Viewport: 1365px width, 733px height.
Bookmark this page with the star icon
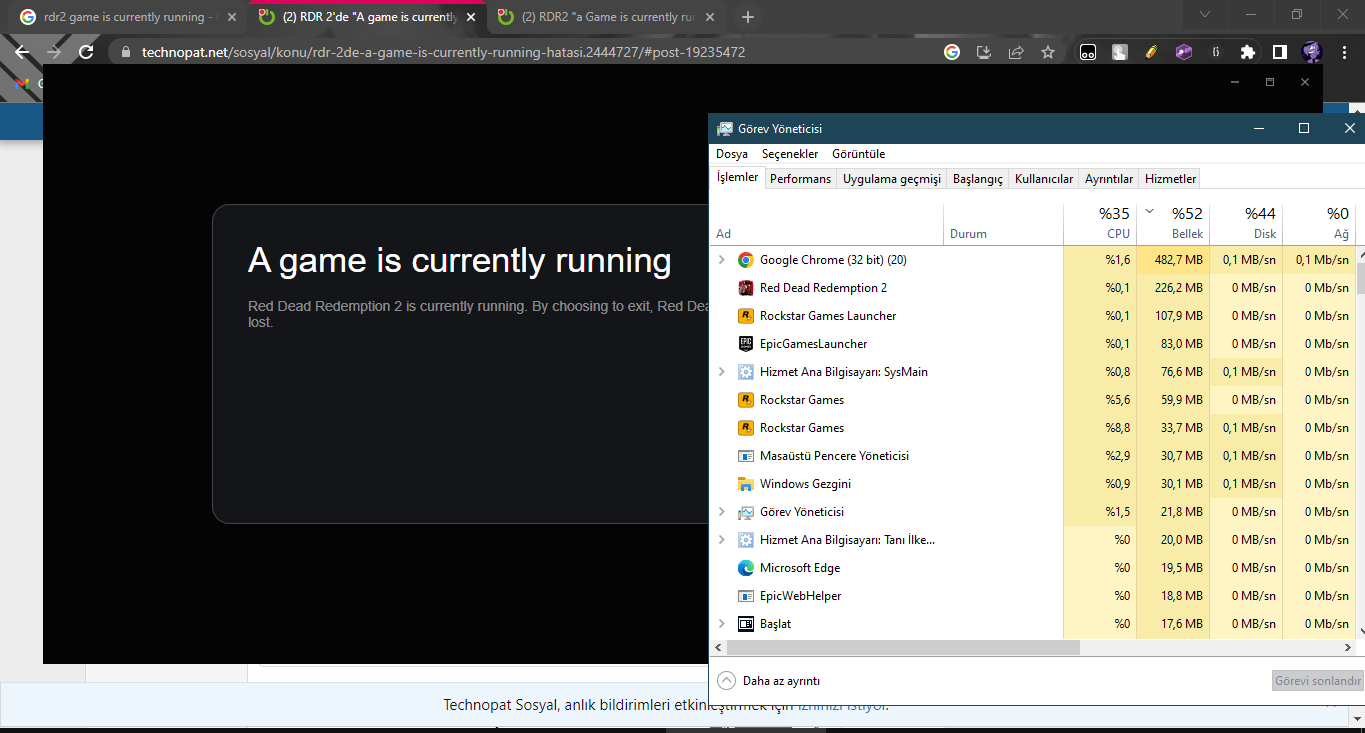click(1048, 52)
